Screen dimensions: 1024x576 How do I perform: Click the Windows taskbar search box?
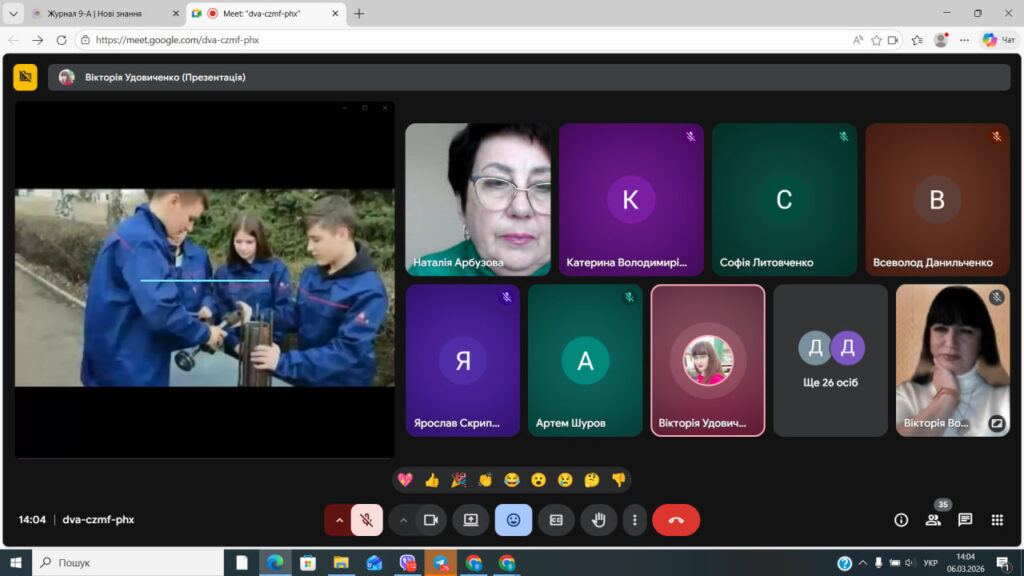tap(125, 563)
